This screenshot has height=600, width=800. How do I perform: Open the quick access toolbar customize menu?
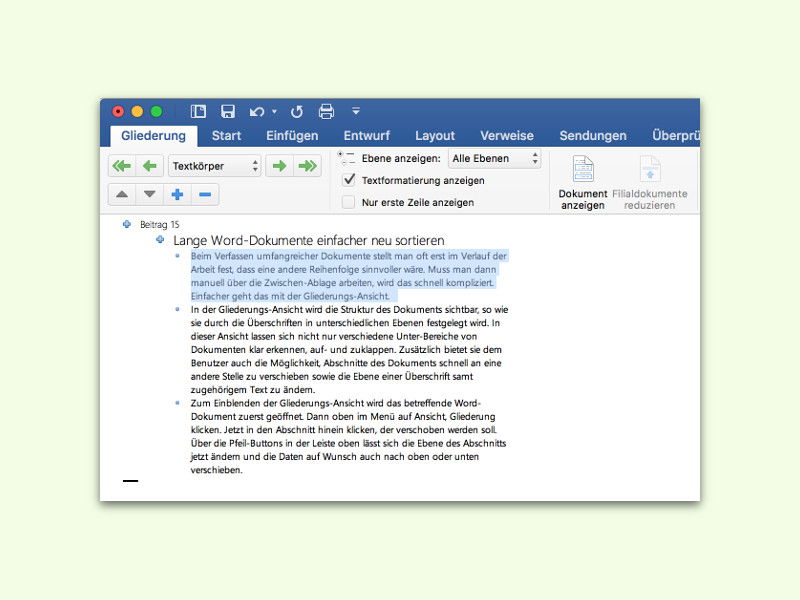click(356, 111)
